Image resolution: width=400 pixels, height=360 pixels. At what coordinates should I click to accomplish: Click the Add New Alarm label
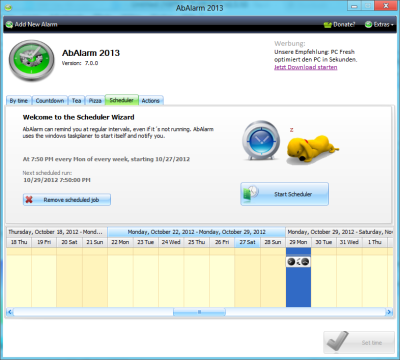[36, 24]
